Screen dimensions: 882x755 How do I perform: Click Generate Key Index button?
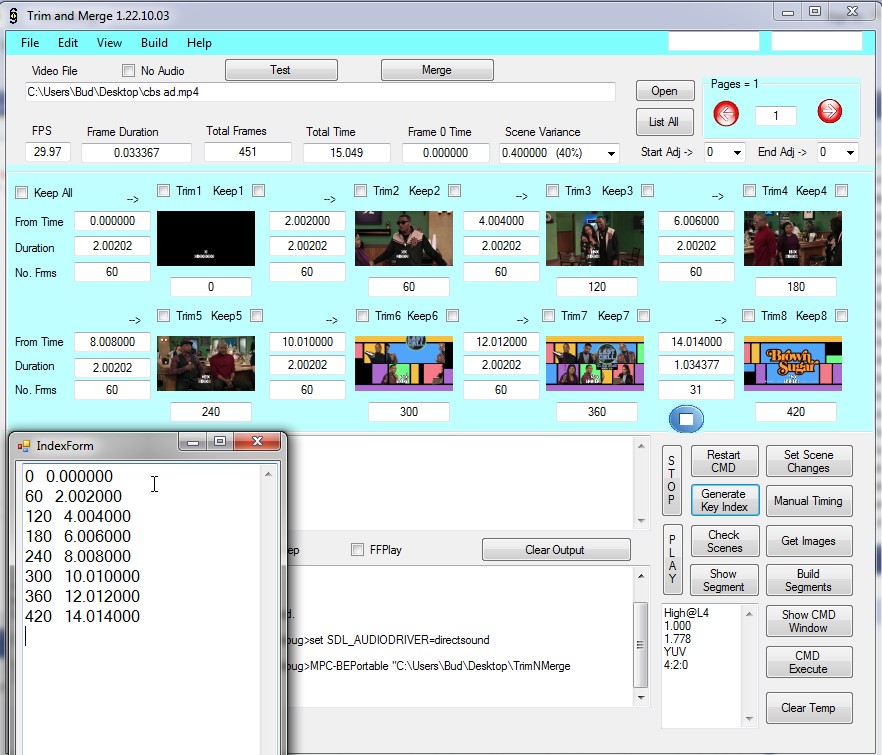[x=724, y=500]
